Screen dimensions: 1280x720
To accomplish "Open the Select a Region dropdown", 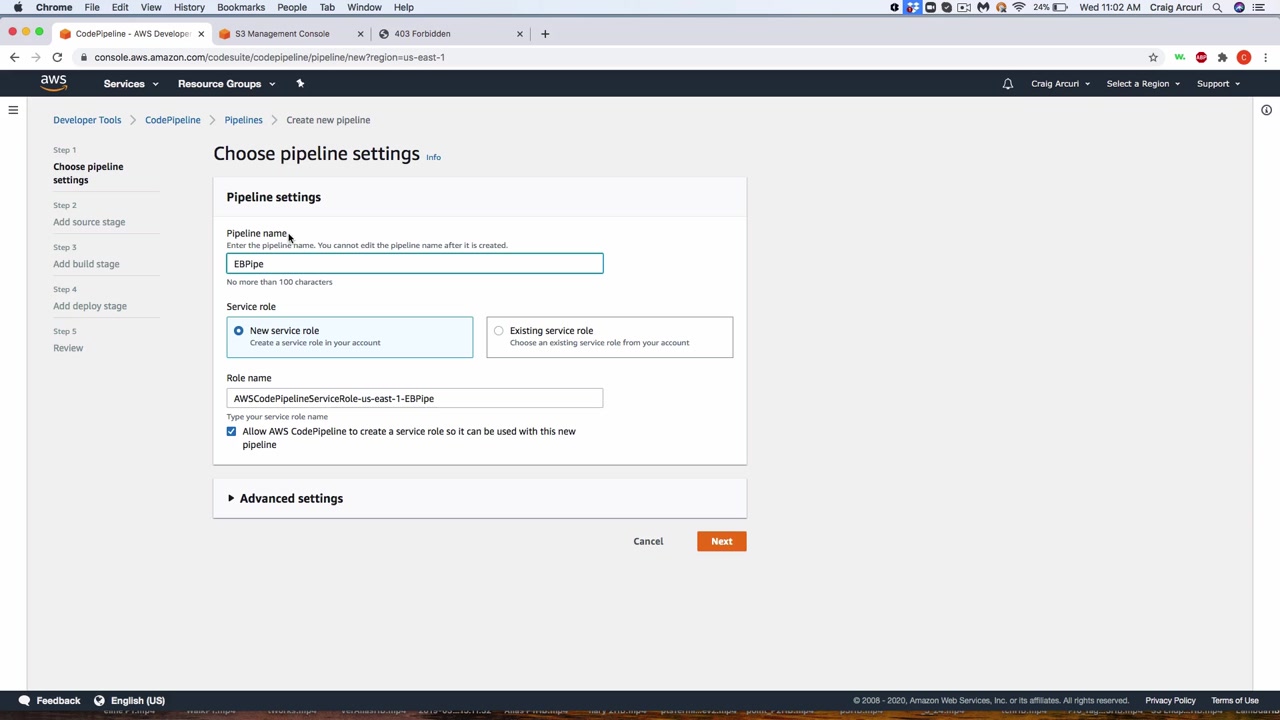I will [1143, 84].
